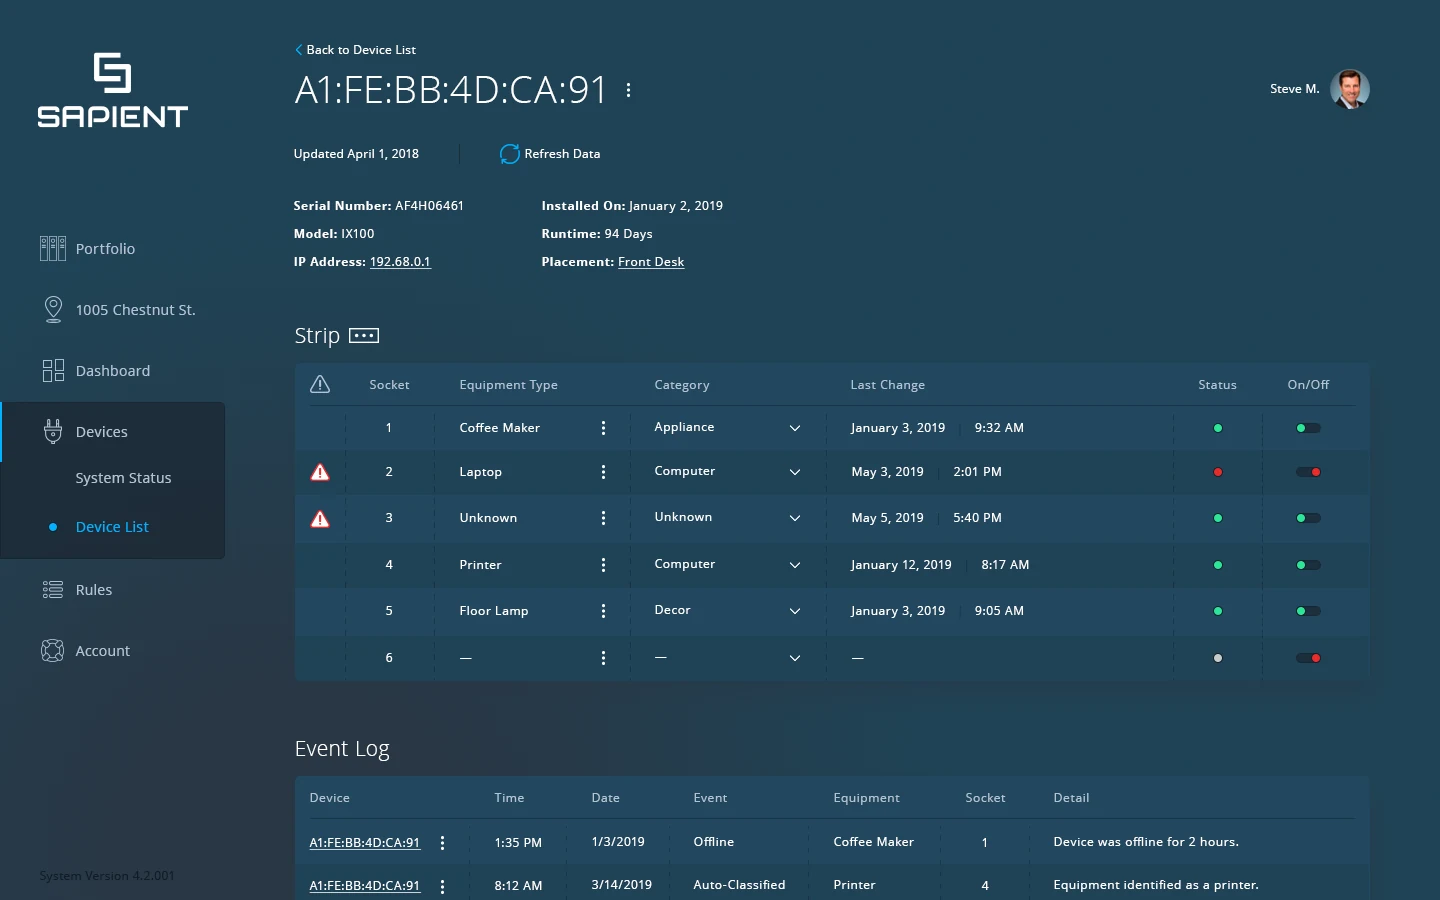Open Front Desk placement link
Viewport: 1440px width, 900px height.
651,262
